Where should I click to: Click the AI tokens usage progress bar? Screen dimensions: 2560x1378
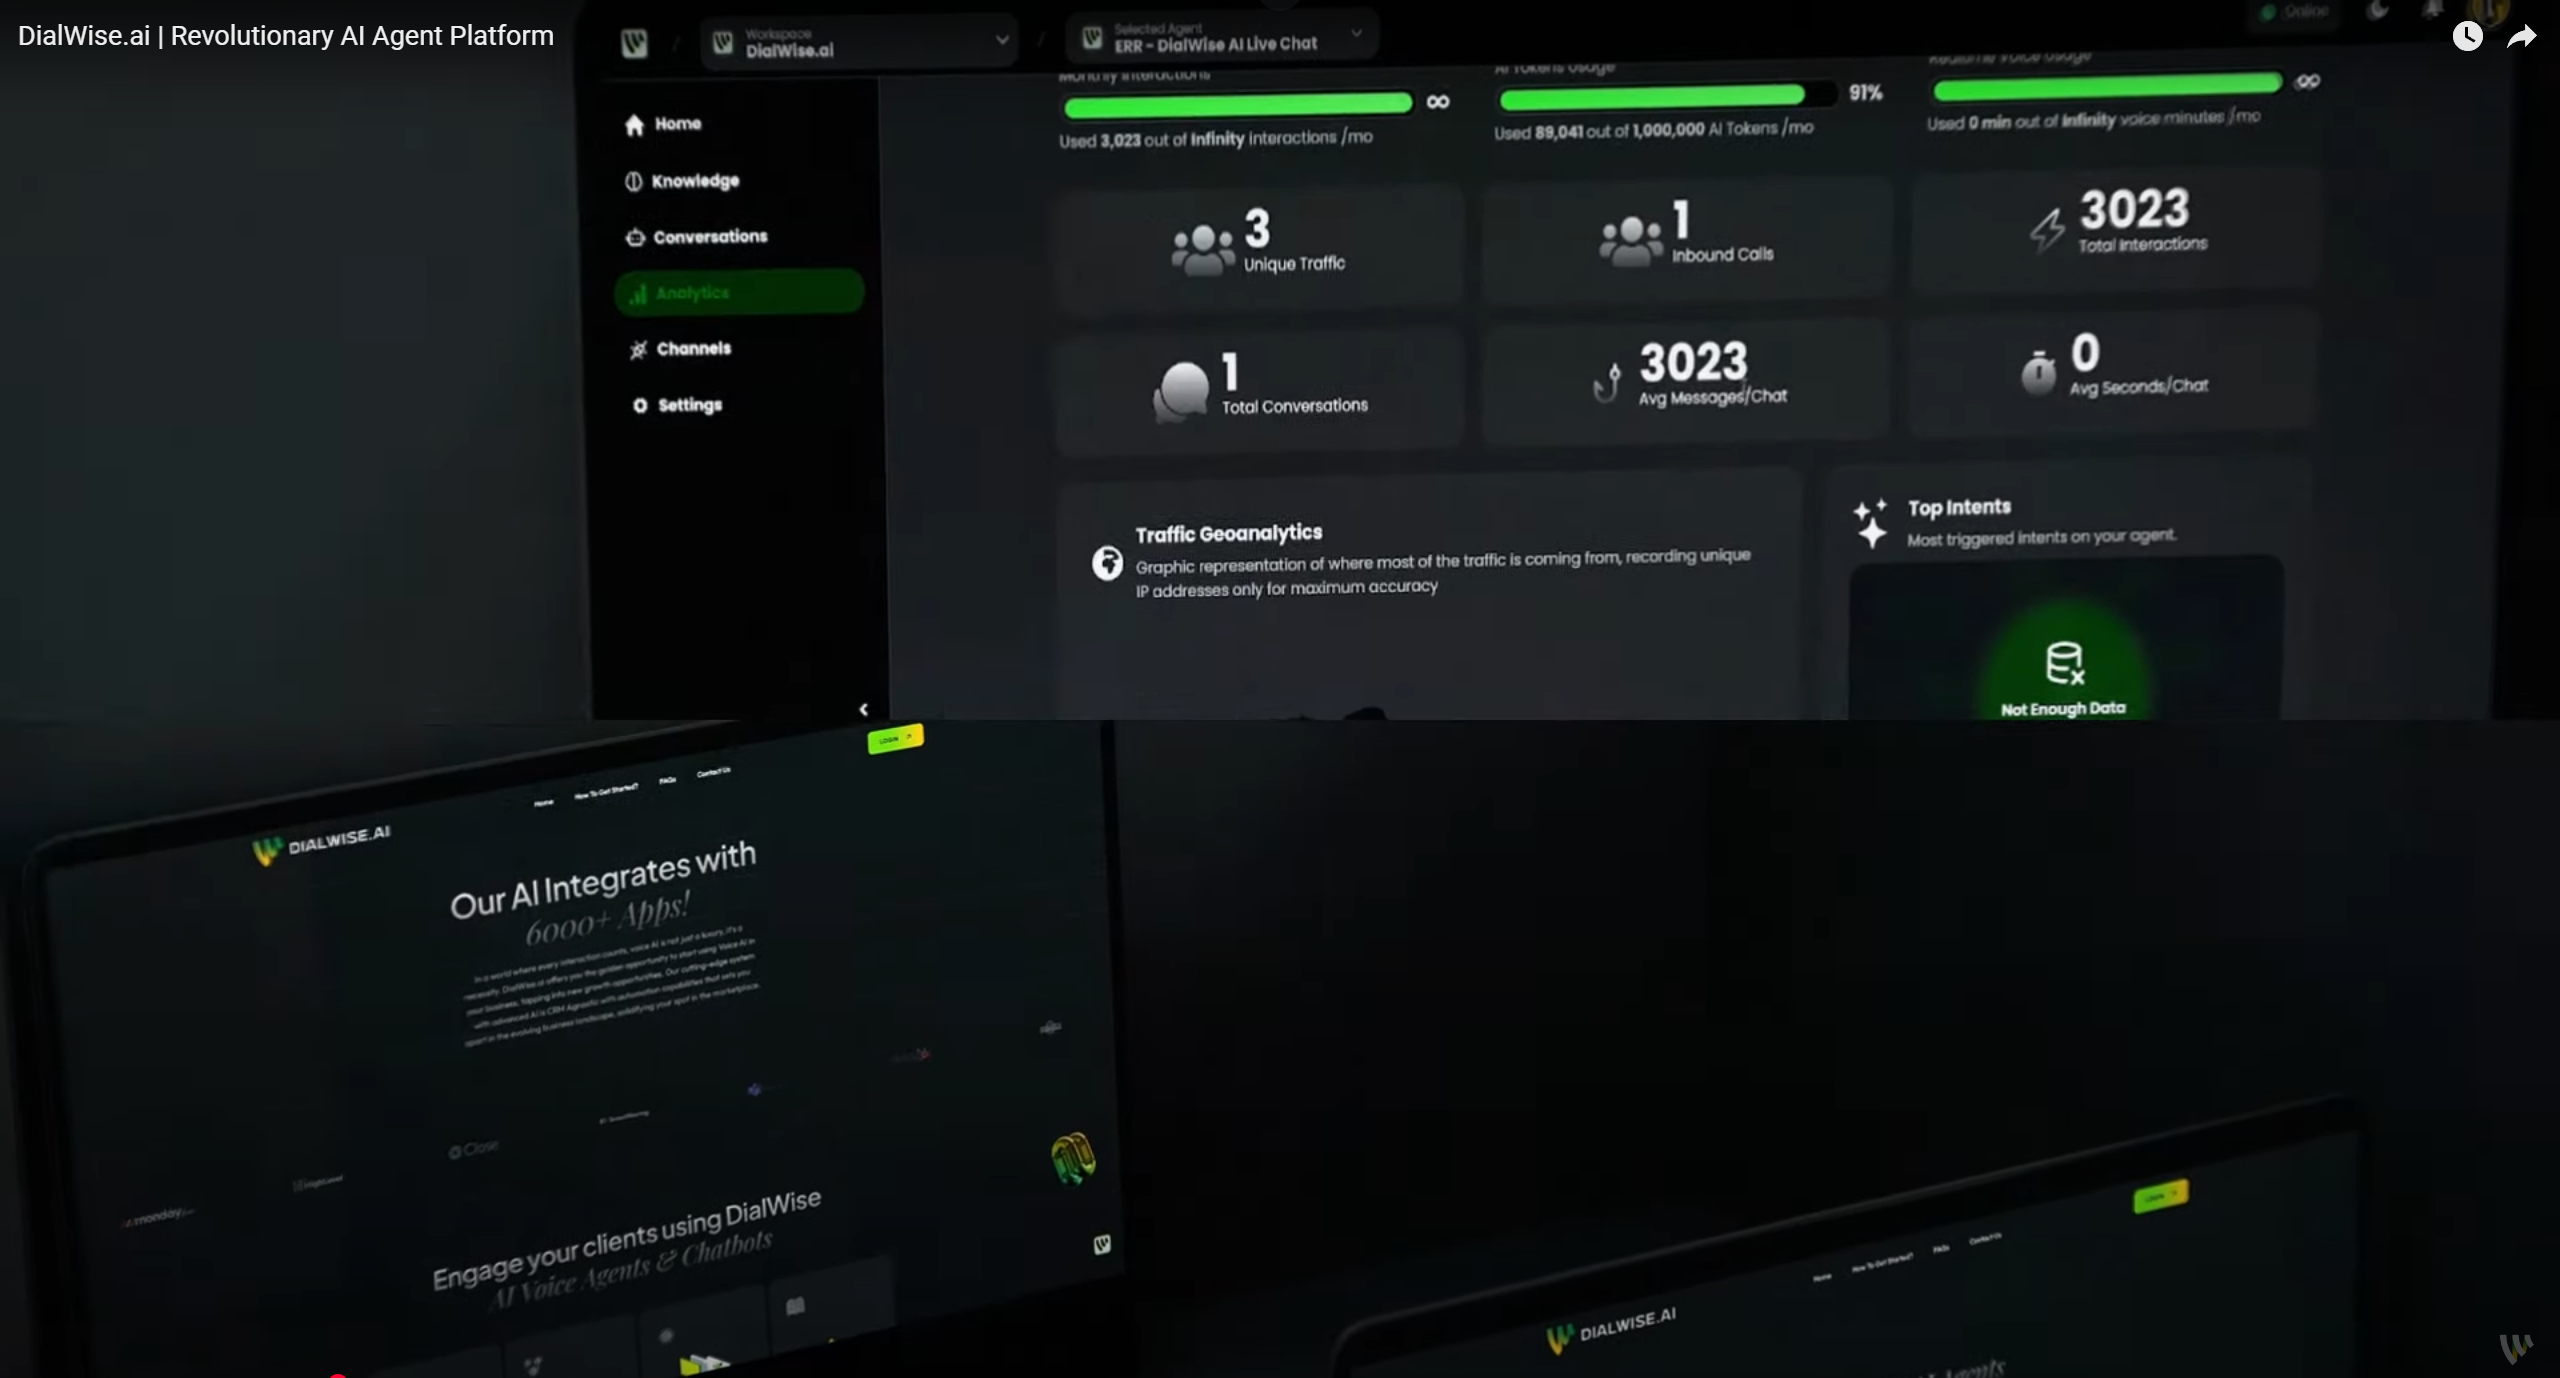[1666, 96]
